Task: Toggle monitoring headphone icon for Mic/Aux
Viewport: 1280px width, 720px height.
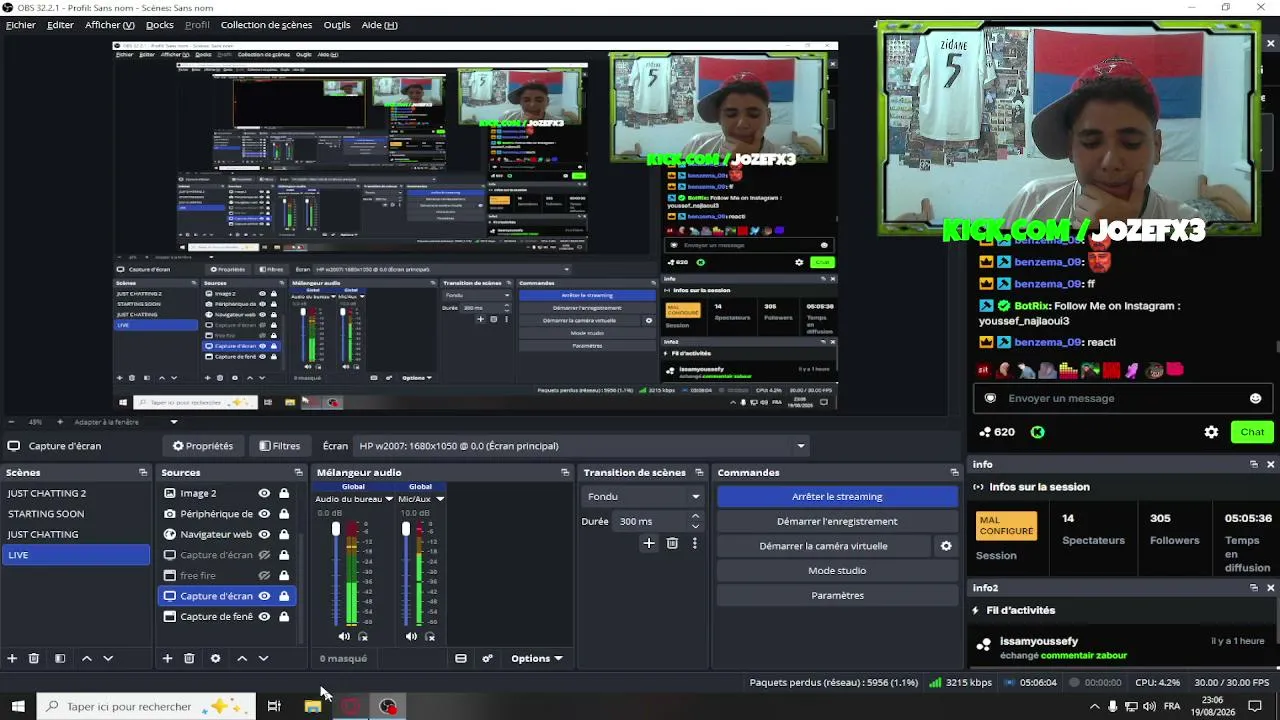Action: [430, 636]
